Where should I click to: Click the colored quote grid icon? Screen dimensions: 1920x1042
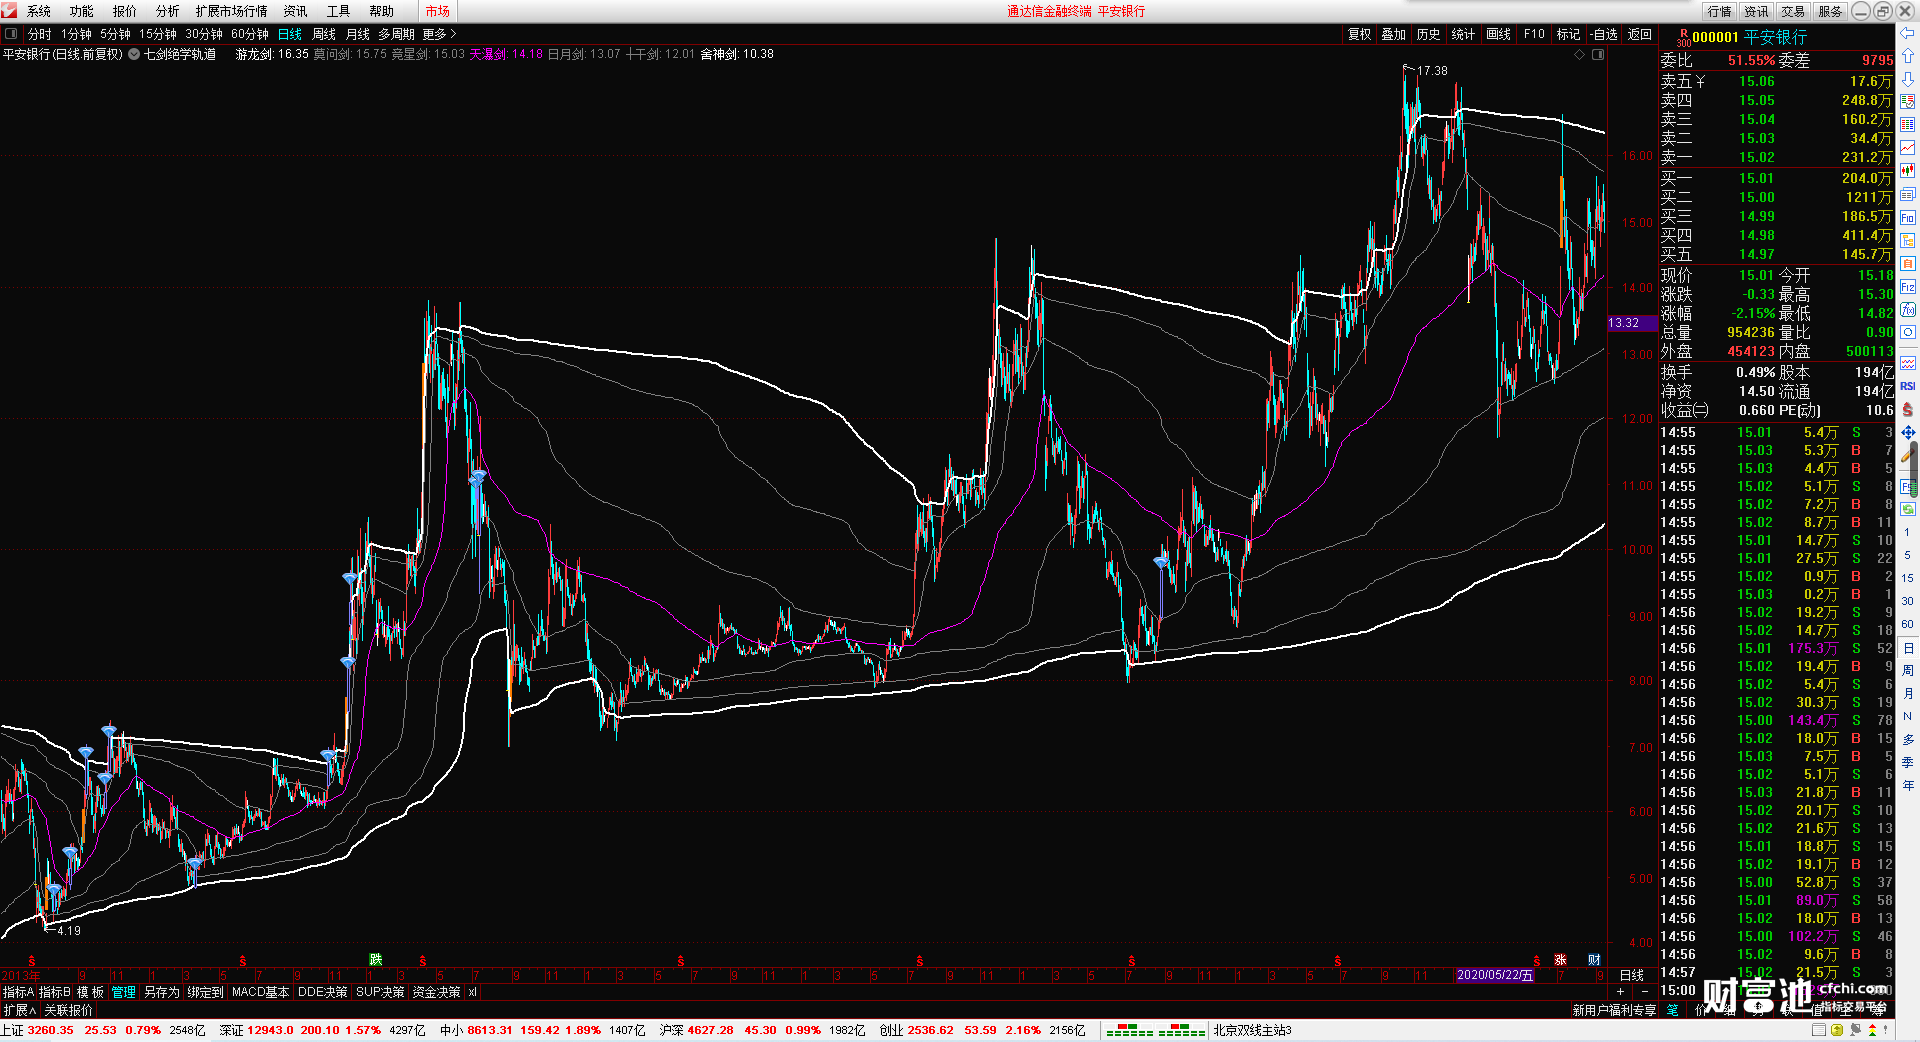pos(1907,125)
